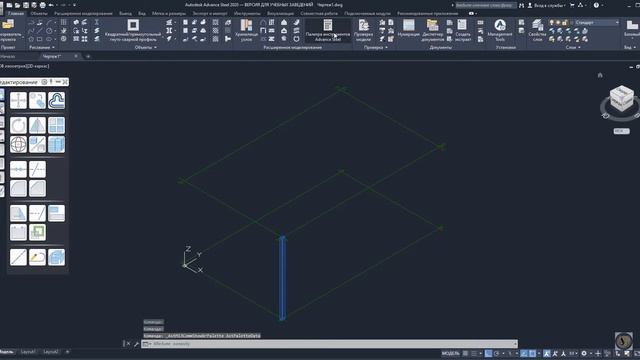Open the Главная ribbon tab
The width and height of the screenshot is (640, 360).
tap(16, 13)
